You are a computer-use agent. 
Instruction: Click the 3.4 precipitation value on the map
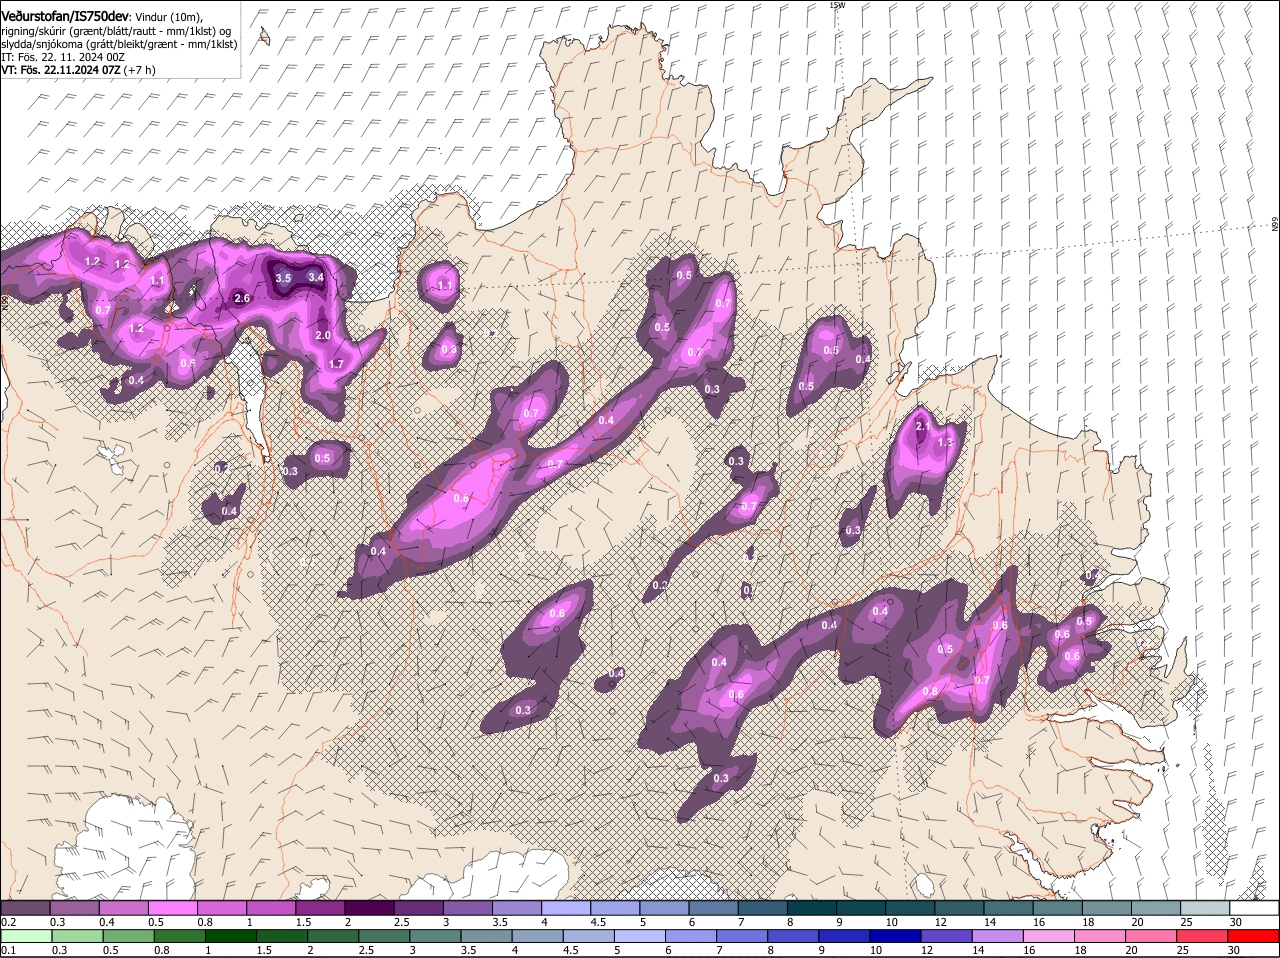pyautogui.click(x=316, y=277)
